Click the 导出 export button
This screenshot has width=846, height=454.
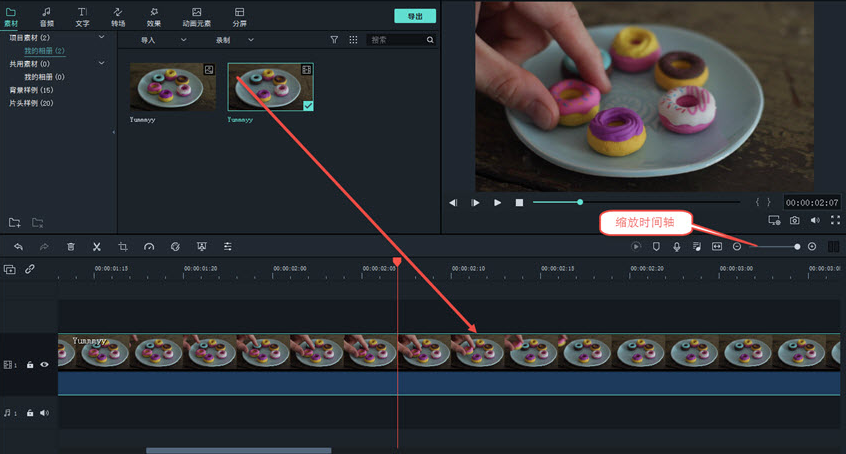coord(415,16)
